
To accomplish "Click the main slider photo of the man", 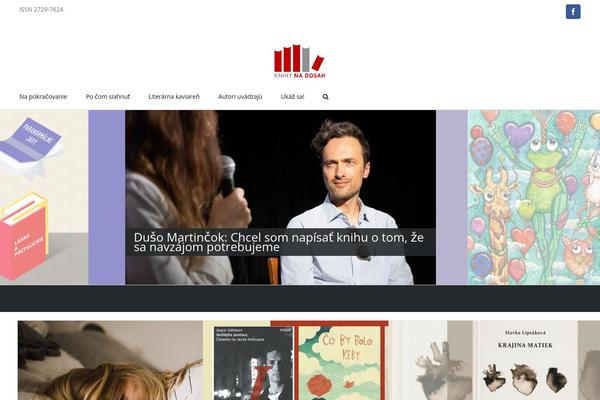I will pyautogui.click(x=280, y=197).
